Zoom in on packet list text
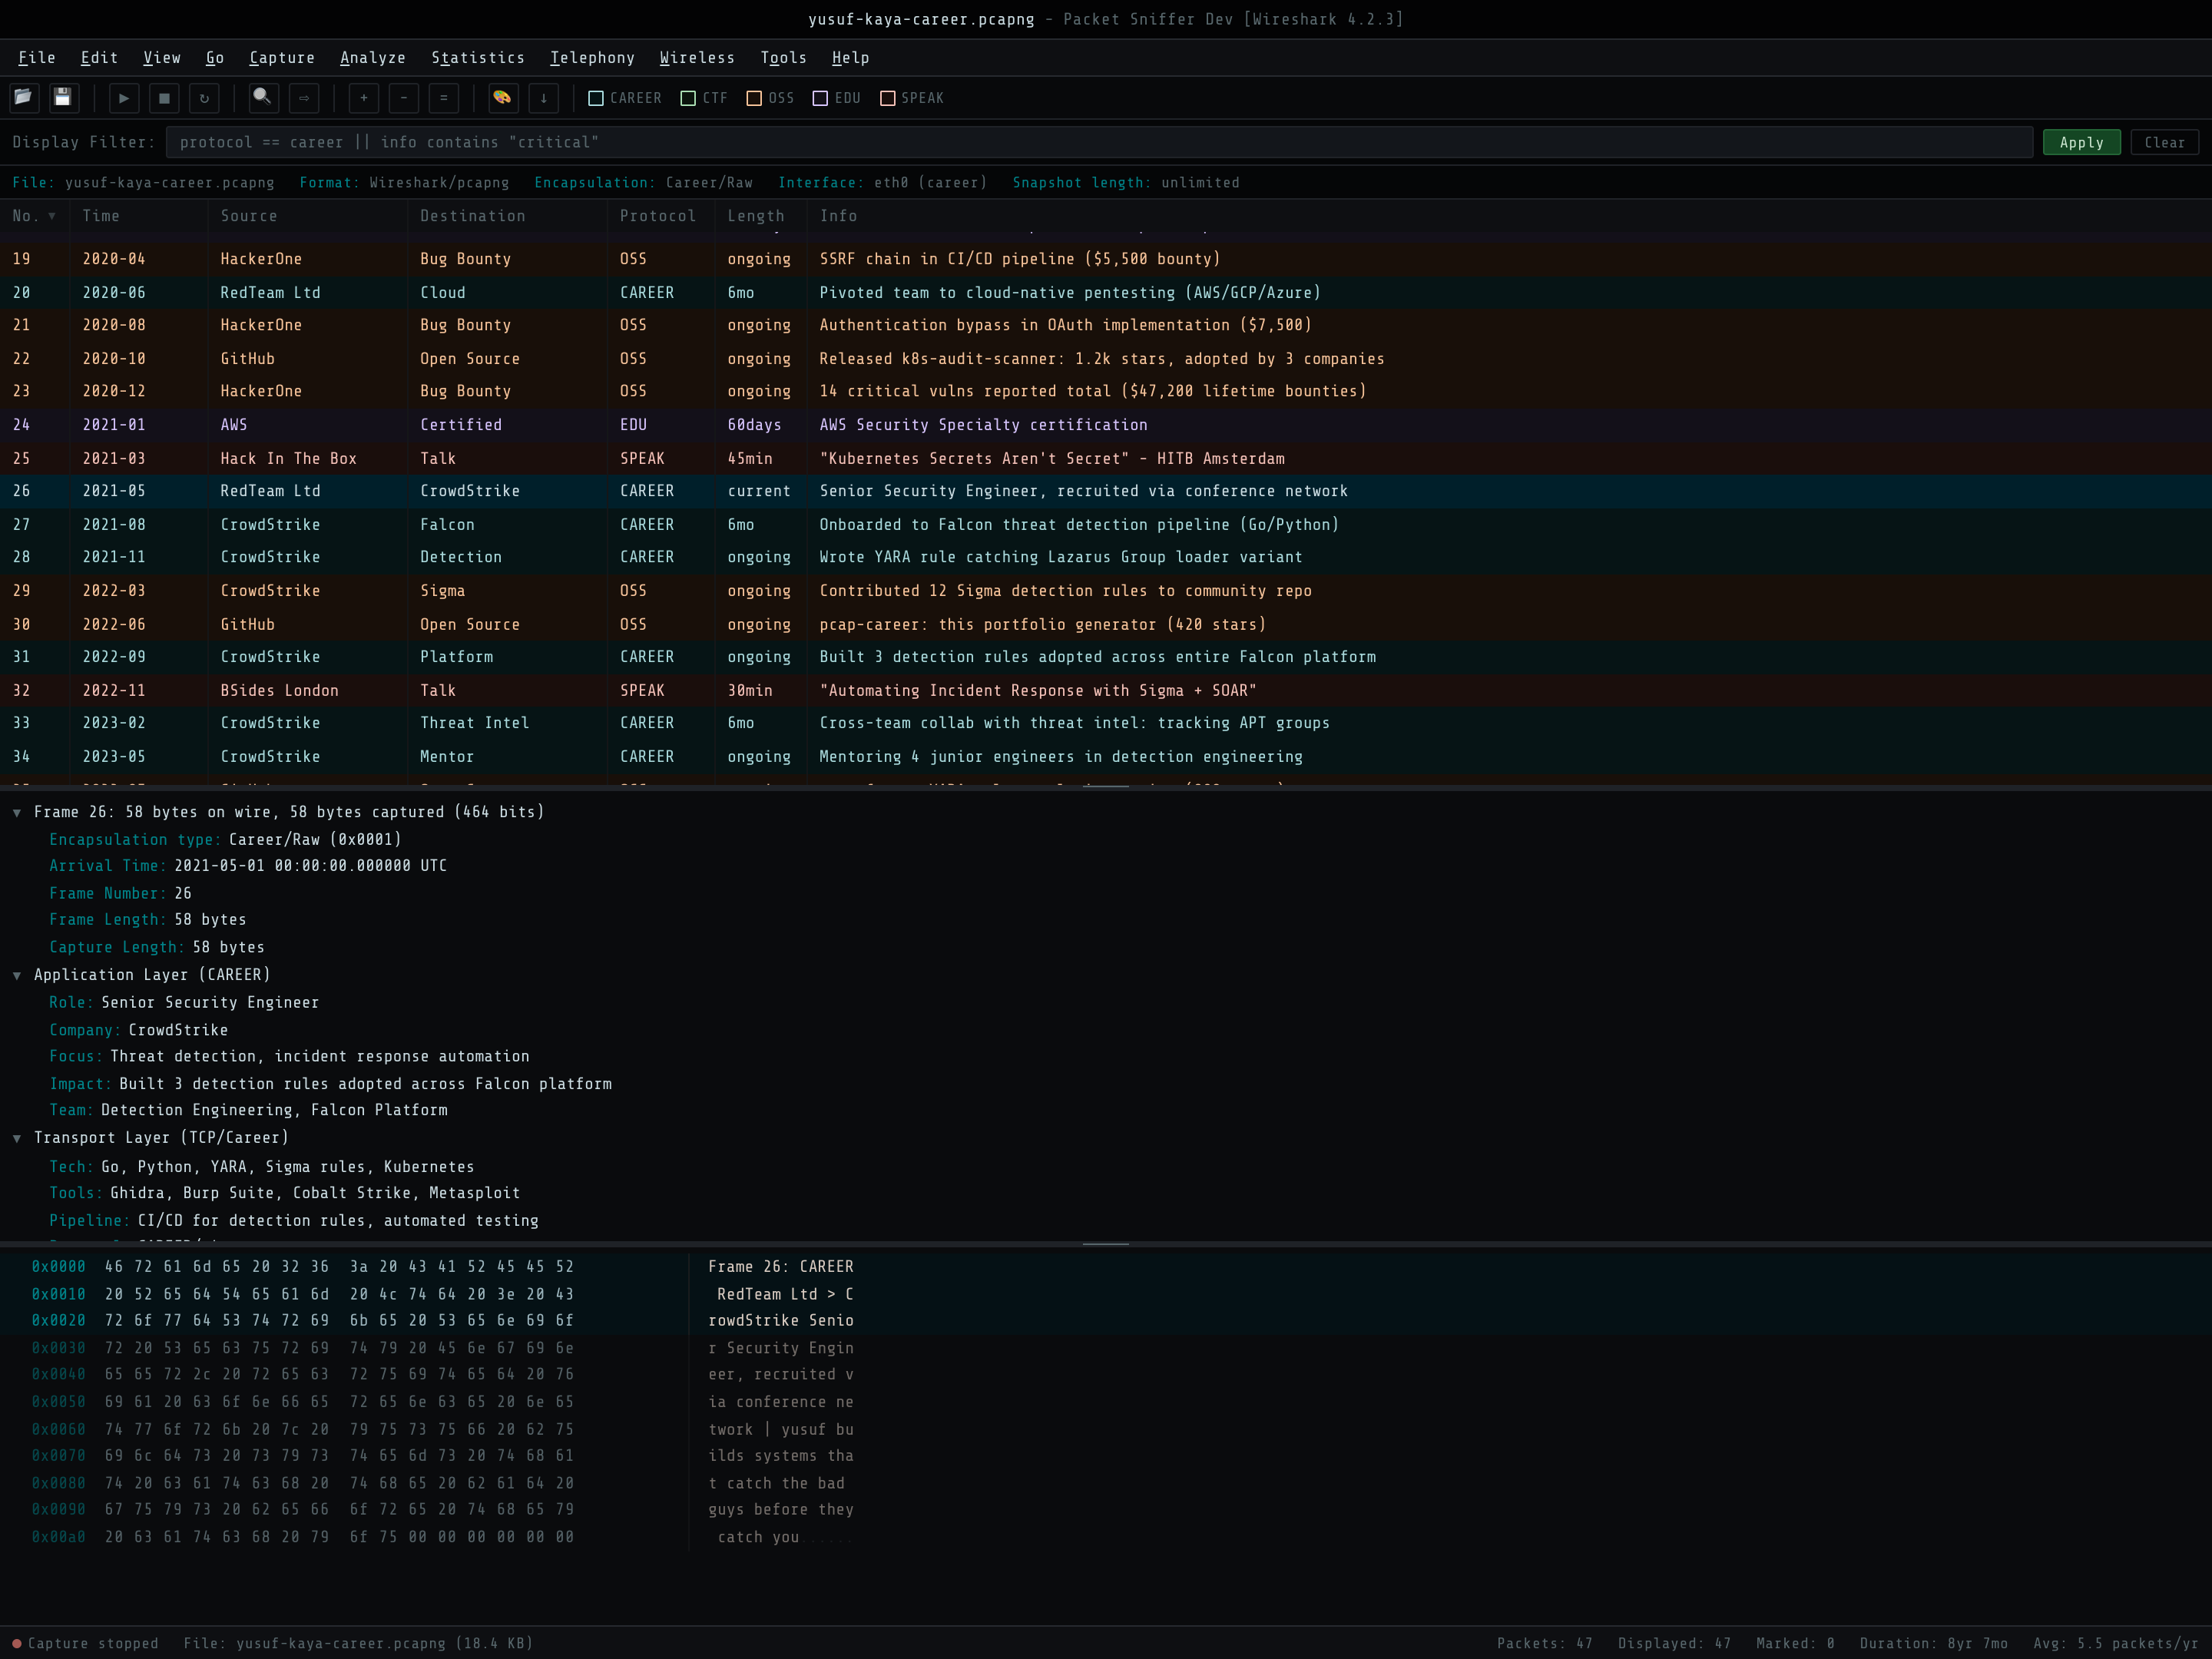 coord(363,98)
